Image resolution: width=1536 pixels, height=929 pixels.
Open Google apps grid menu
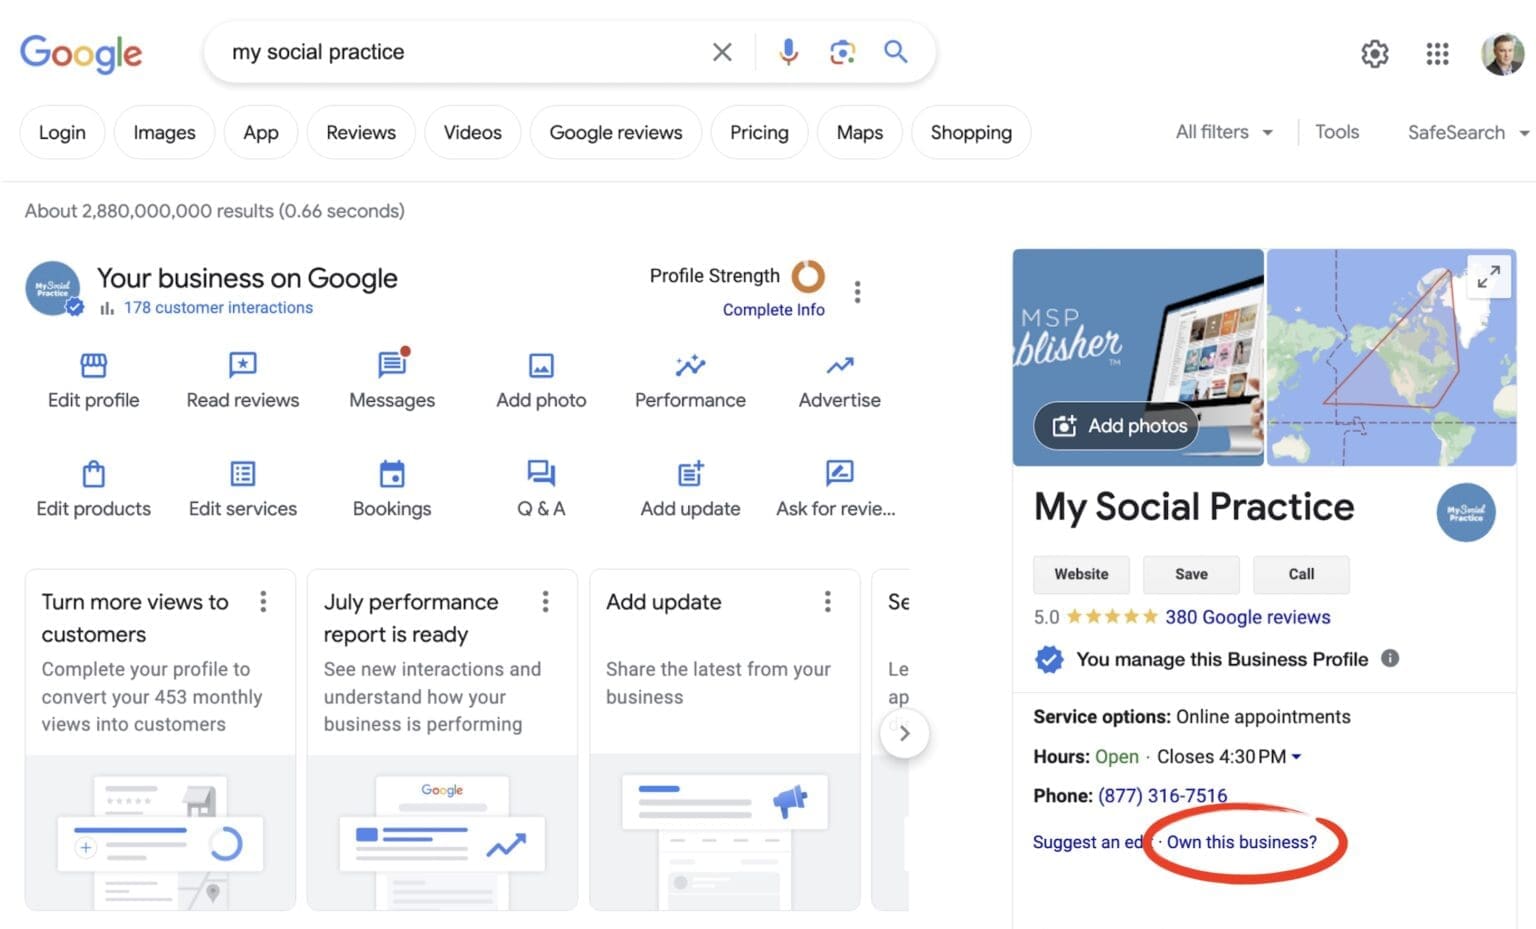(x=1437, y=54)
